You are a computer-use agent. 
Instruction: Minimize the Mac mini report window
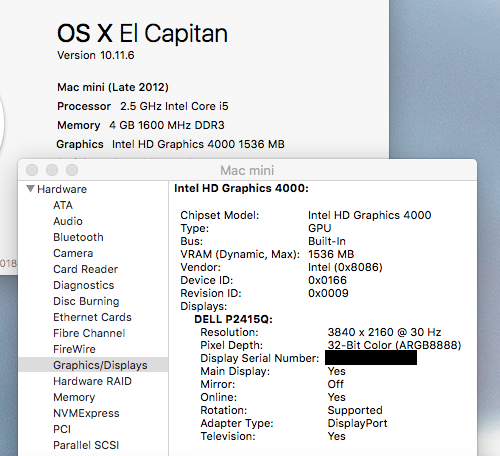click(x=52, y=170)
